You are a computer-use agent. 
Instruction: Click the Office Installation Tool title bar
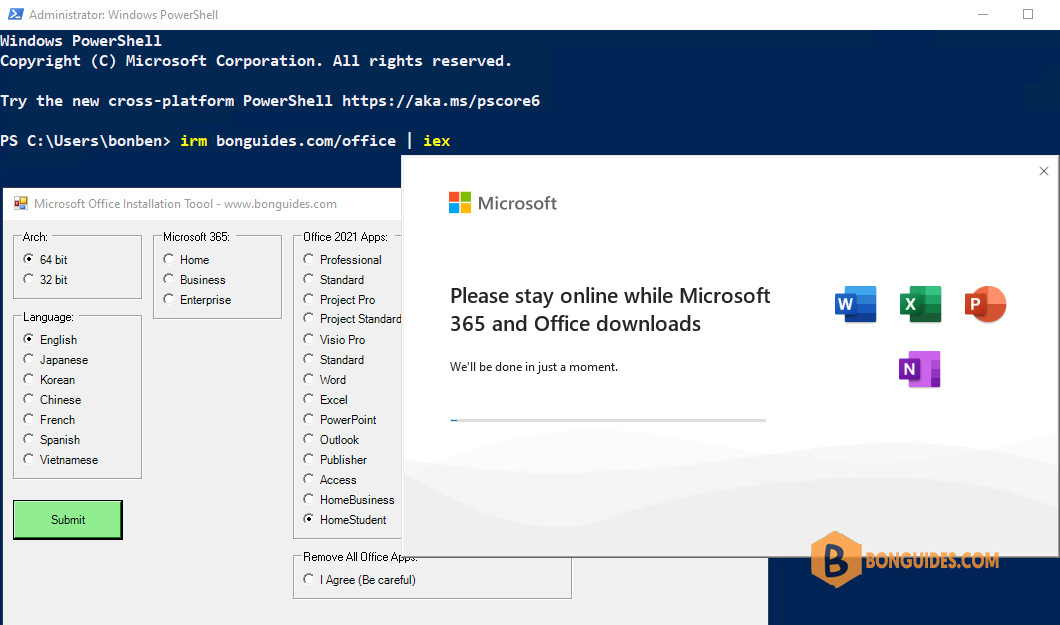[202, 203]
